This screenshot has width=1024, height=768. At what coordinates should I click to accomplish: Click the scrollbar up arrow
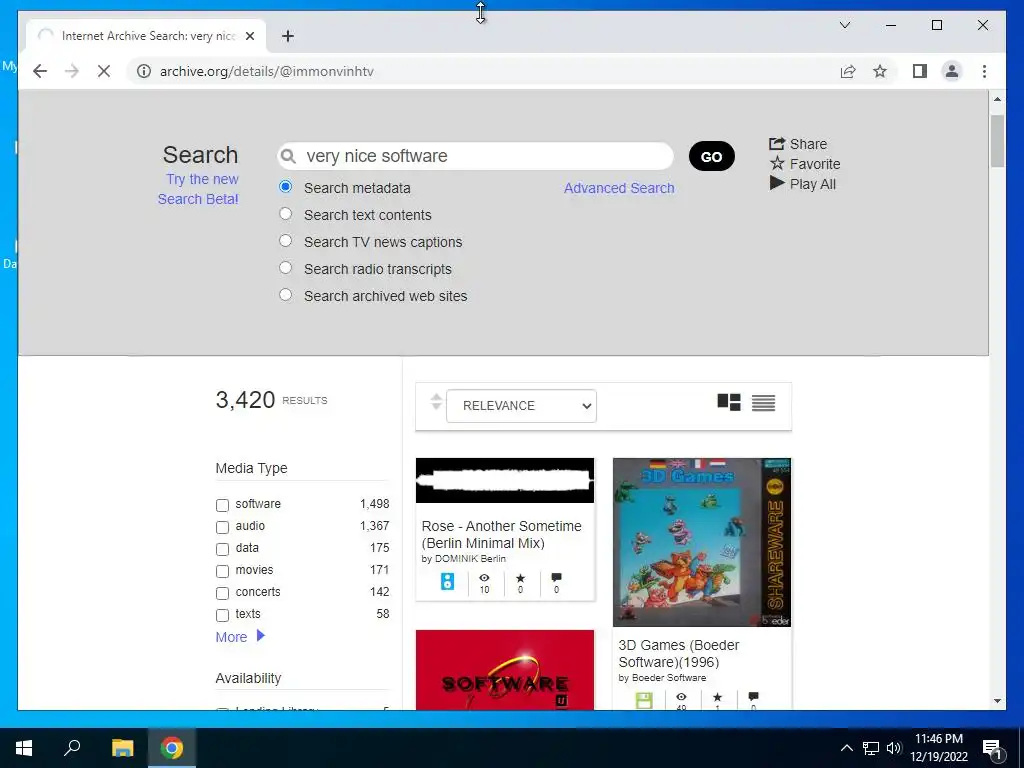click(997, 99)
